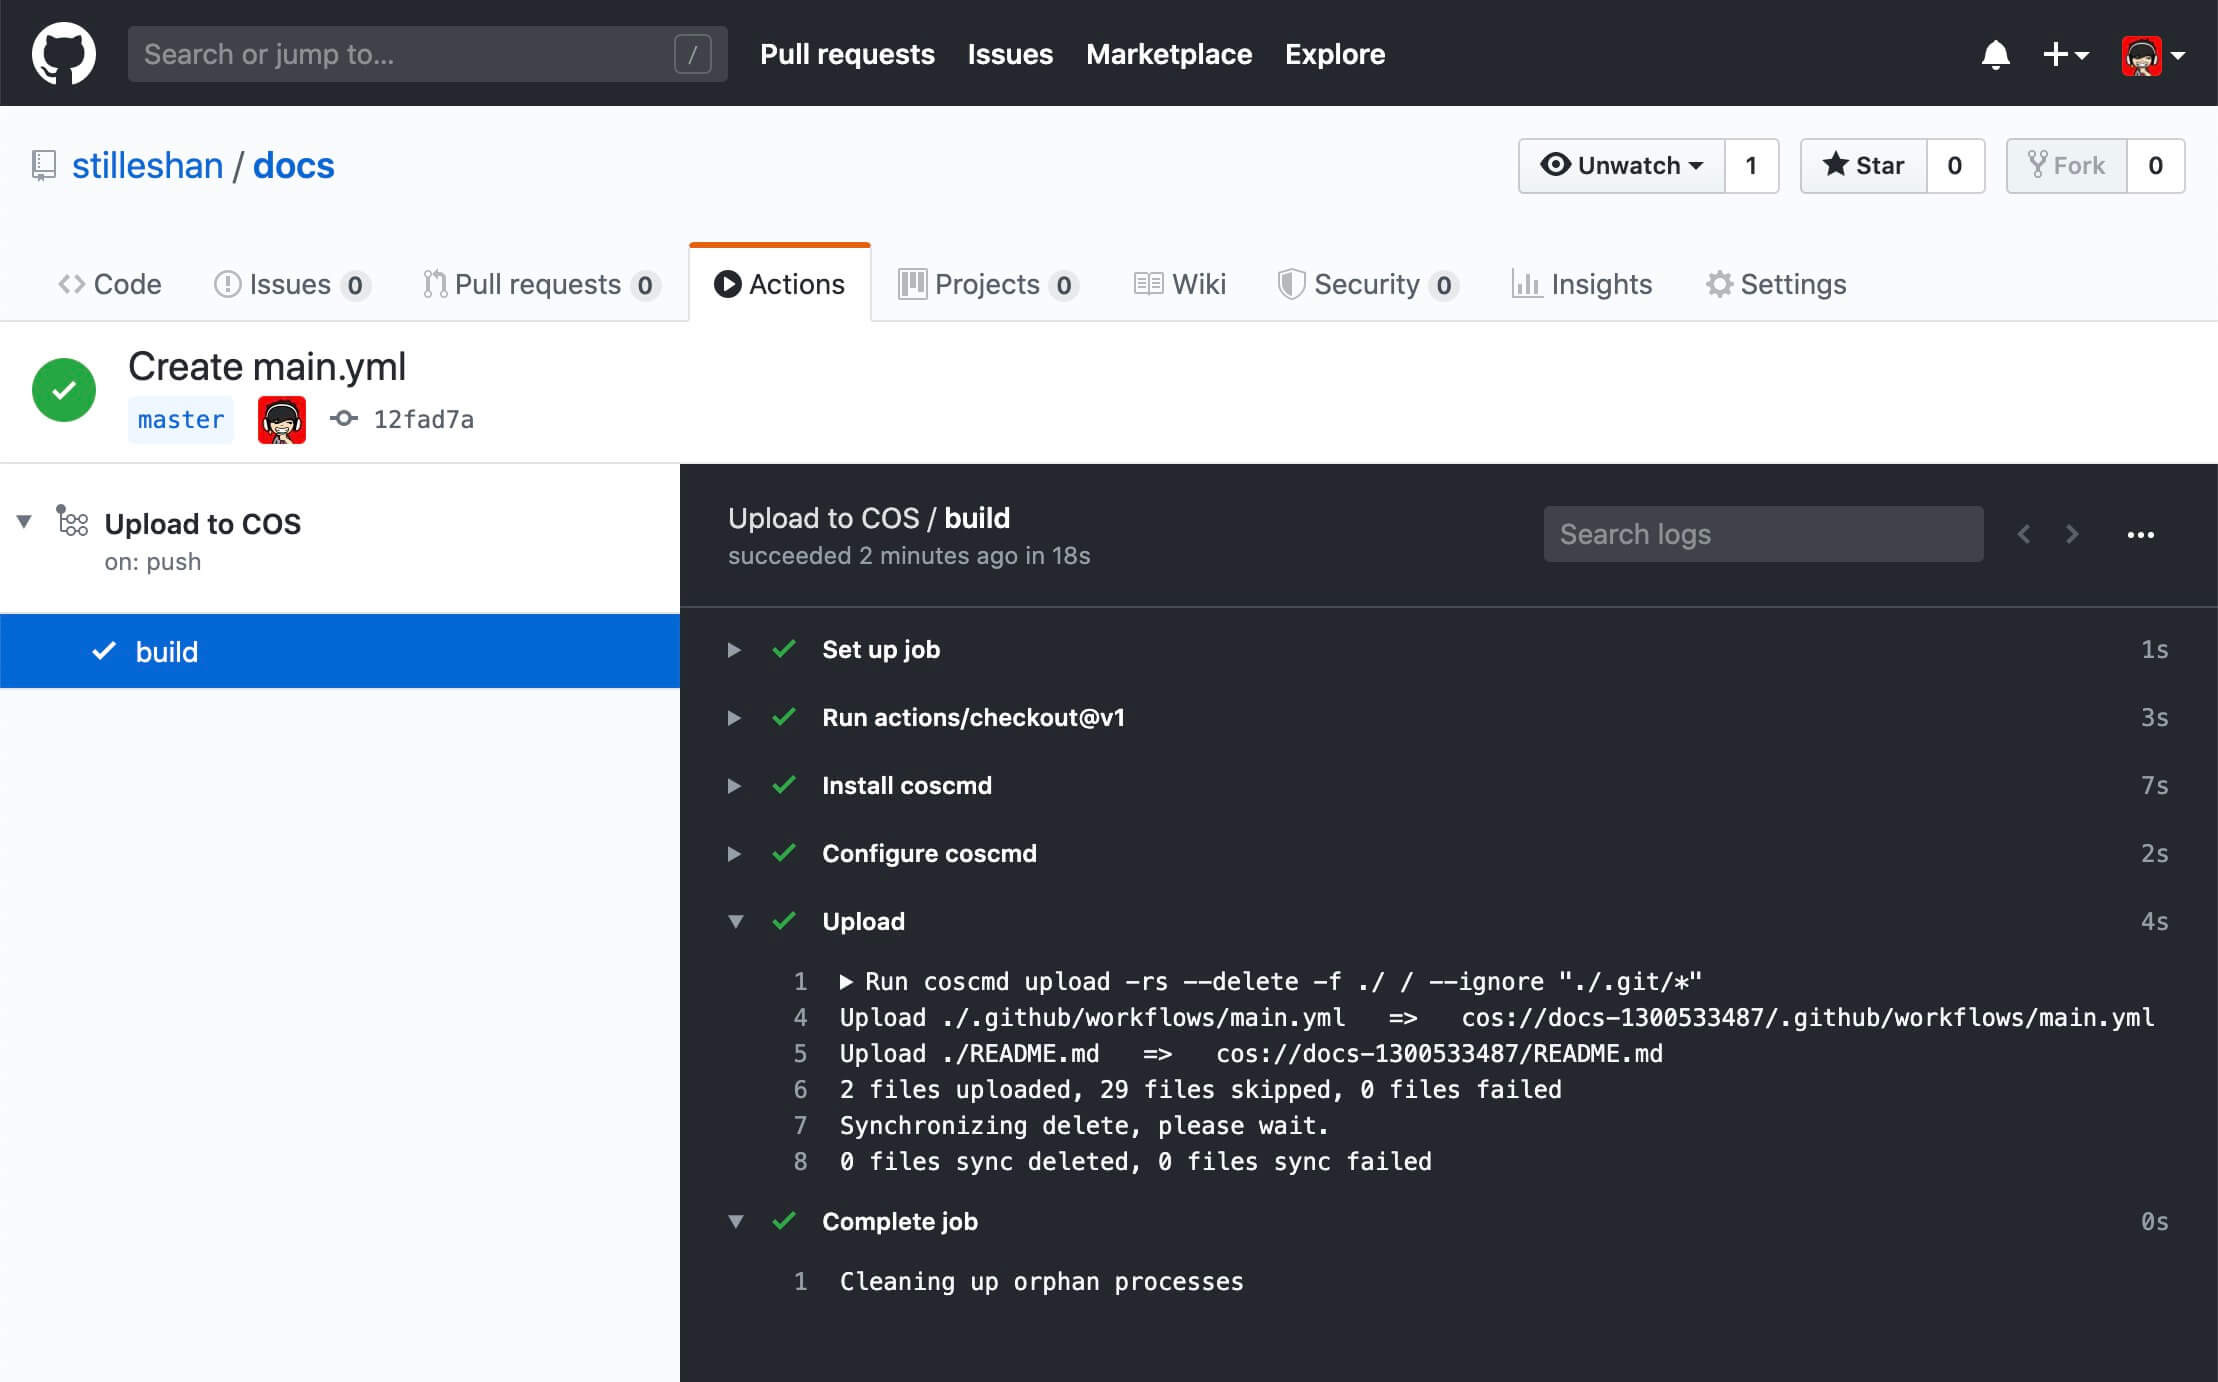The width and height of the screenshot is (2218, 1382).
Task: Click Pull requests in the top navigation
Action: (x=847, y=54)
